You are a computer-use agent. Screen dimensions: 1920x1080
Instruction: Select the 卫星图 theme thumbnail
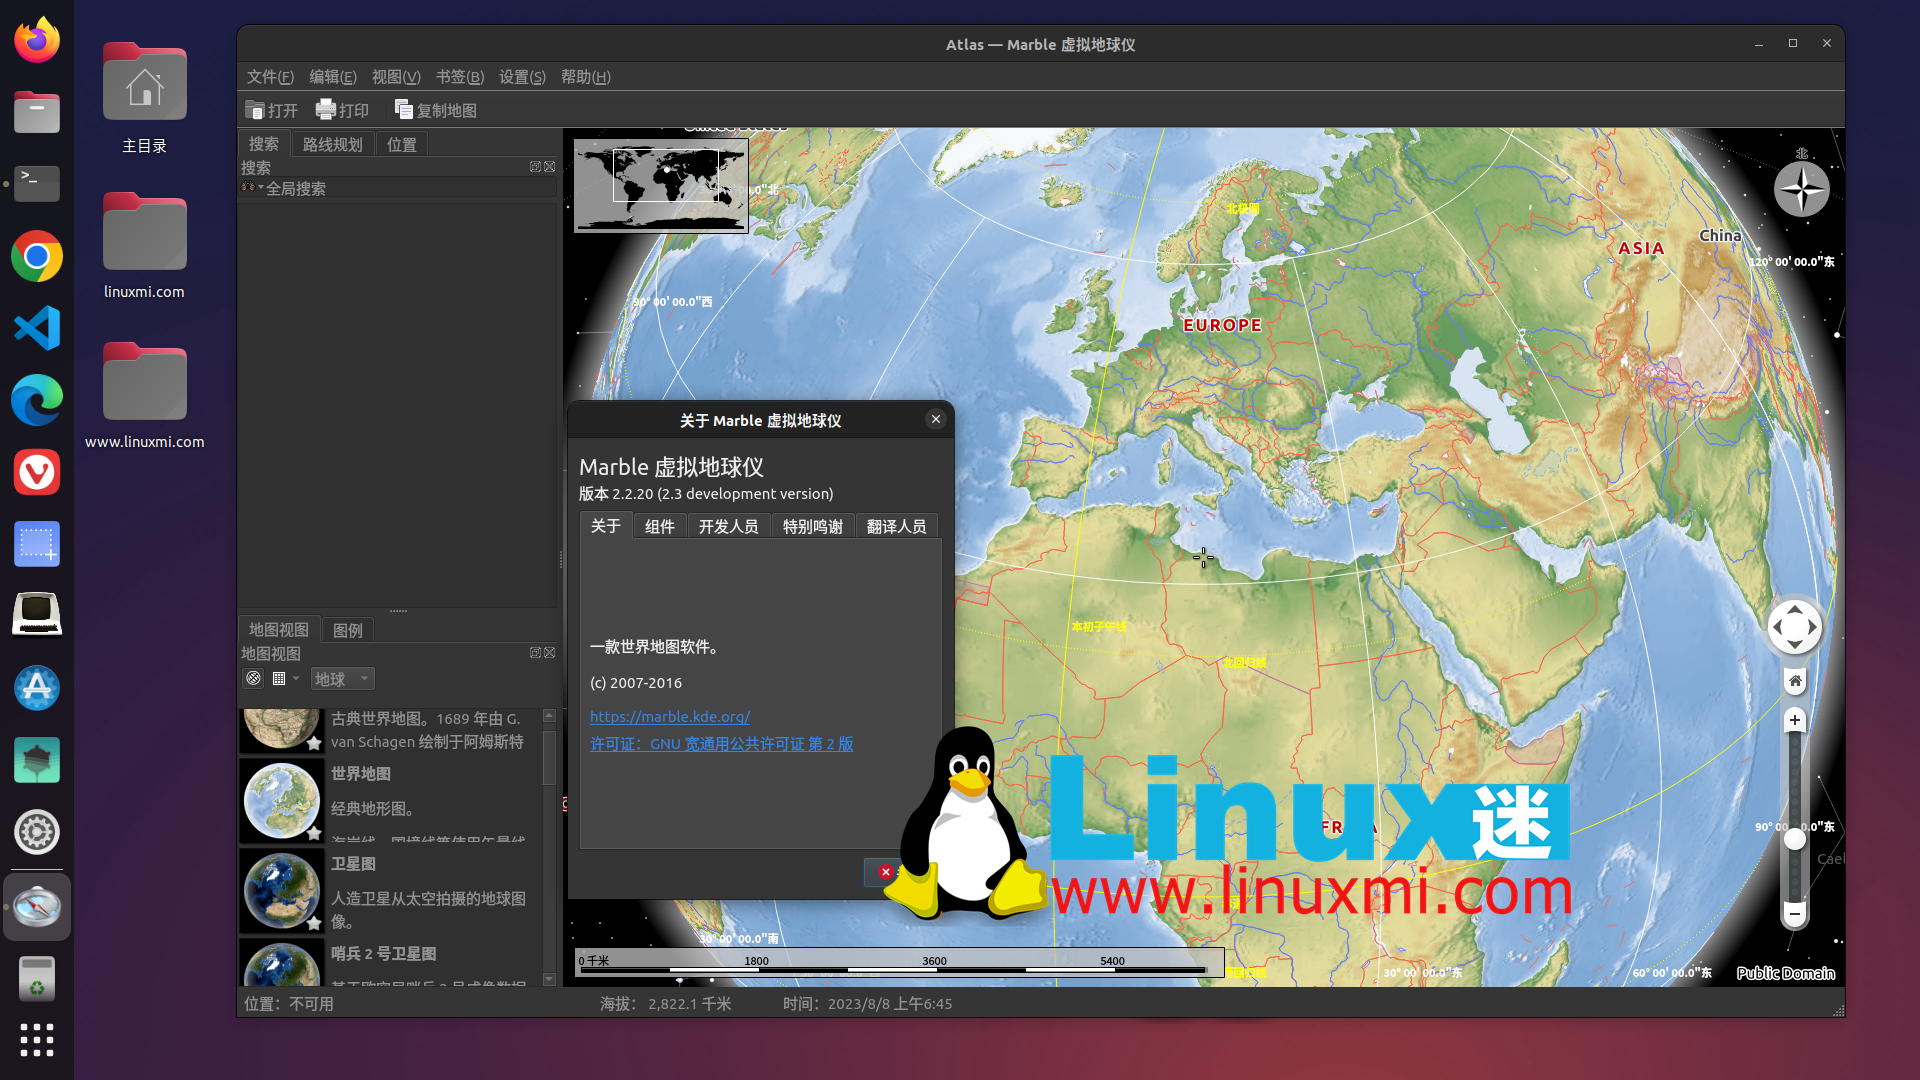coord(282,890)
